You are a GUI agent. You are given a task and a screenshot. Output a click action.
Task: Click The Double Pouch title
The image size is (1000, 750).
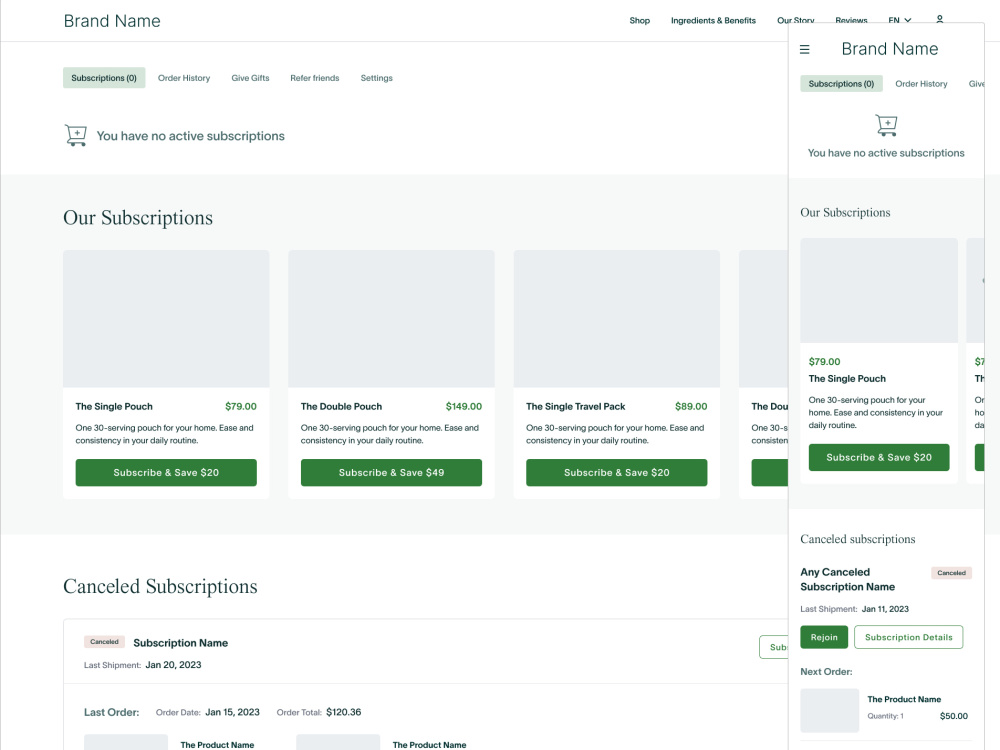point(341,406)
